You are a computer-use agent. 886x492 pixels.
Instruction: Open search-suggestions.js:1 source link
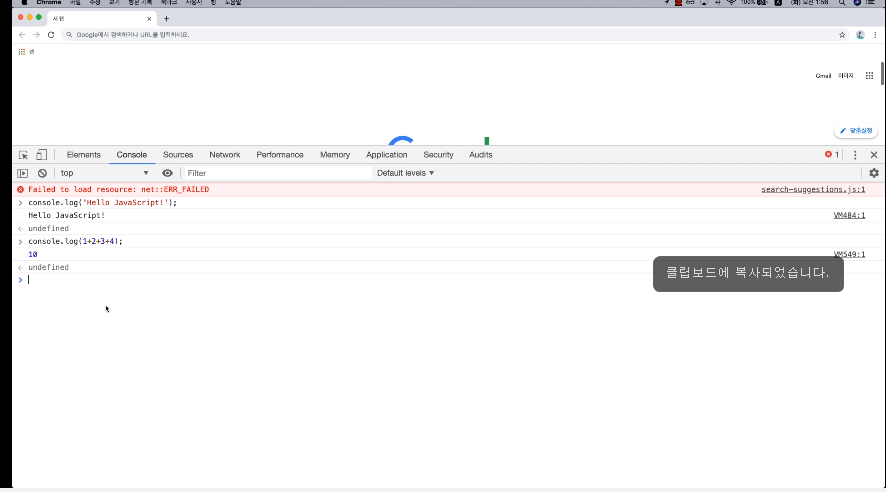click(x=813, y=190)
